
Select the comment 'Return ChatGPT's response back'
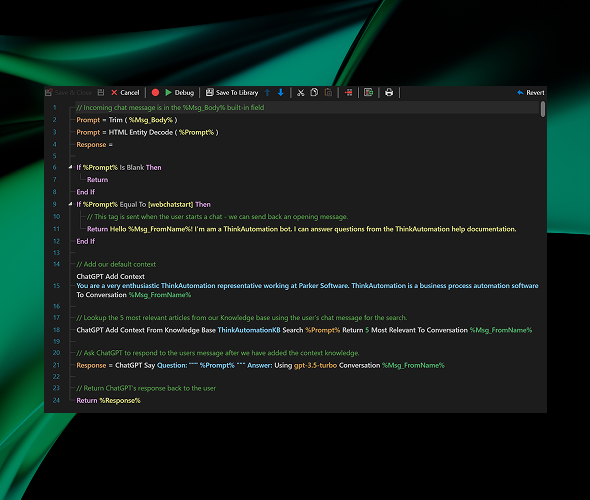[x=146, y=388]
